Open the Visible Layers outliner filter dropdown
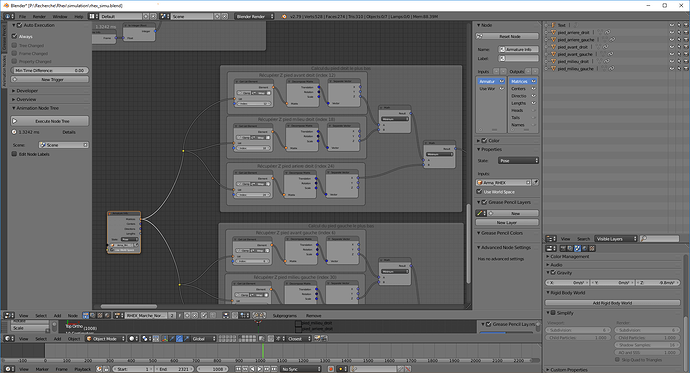Screen dimensions: 690x373 616,239
